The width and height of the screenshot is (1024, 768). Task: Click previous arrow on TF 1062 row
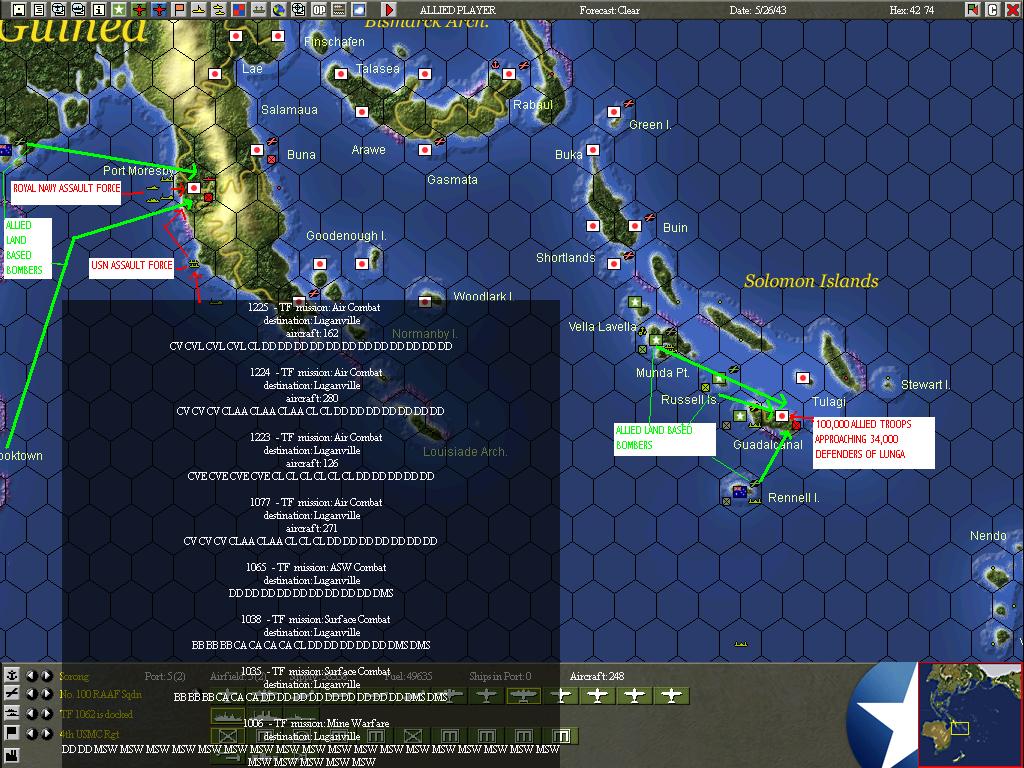[31, 713]
